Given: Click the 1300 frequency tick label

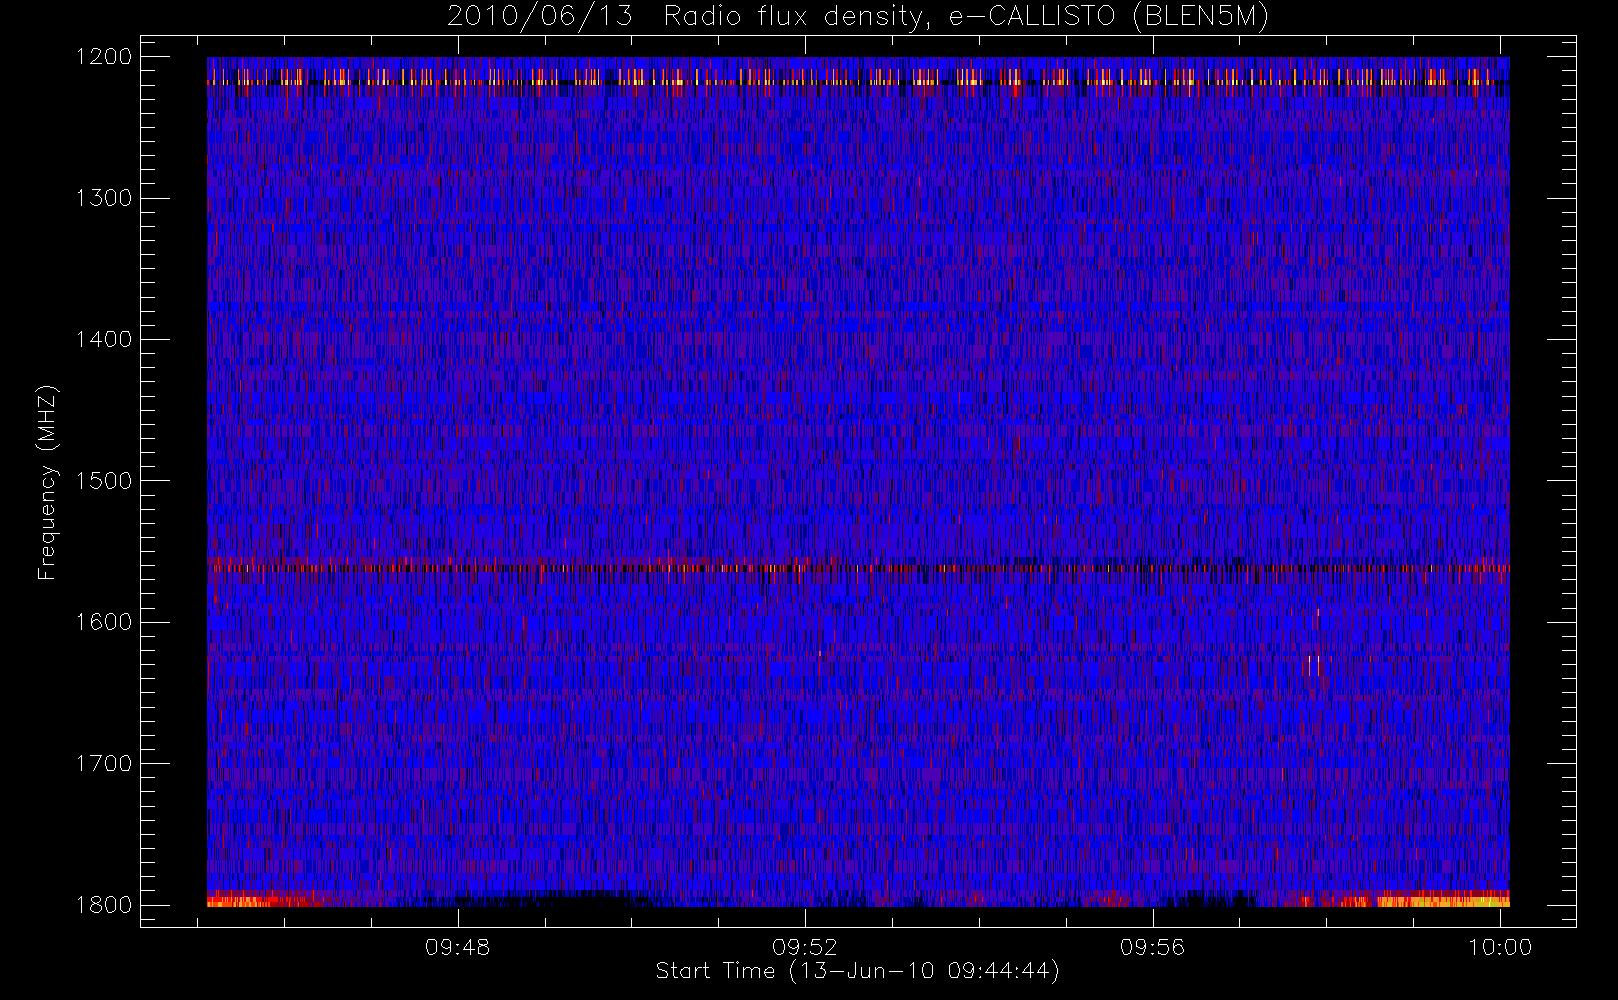Looking at the screenshot, I should click(x=104, y=198).
